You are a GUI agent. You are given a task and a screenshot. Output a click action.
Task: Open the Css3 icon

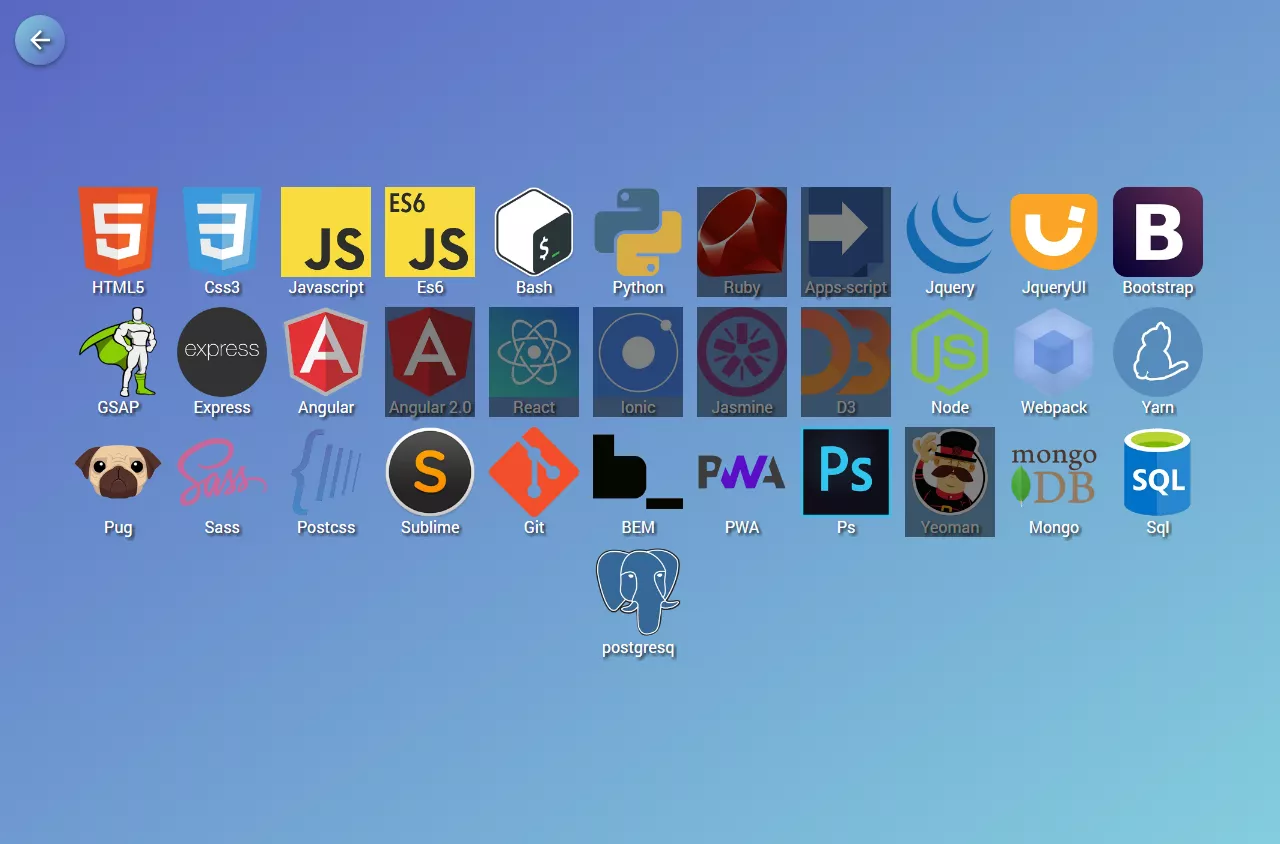pyautogui.click(x=222, y=232)
